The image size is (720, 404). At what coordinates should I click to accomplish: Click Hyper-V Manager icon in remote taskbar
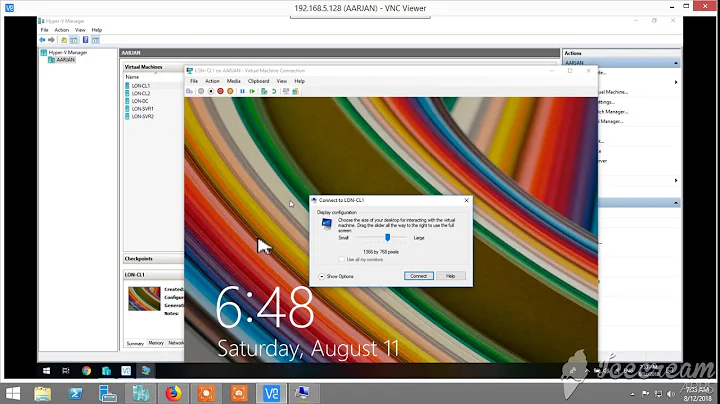(107, 370)
